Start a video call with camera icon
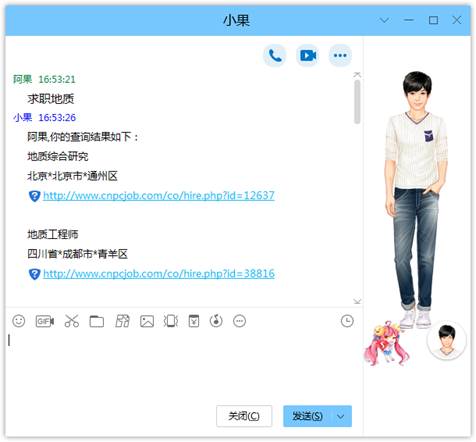The image size is (476, 442). point(308,55)
